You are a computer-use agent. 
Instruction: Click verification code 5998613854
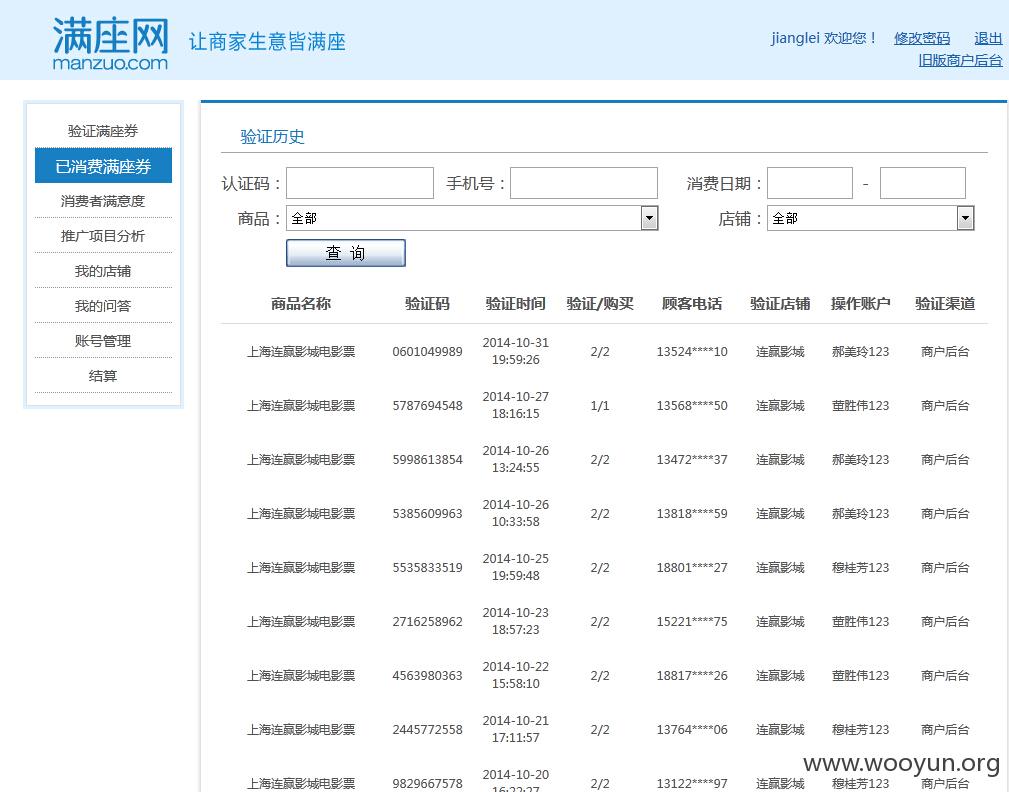(x=427, y=460)
